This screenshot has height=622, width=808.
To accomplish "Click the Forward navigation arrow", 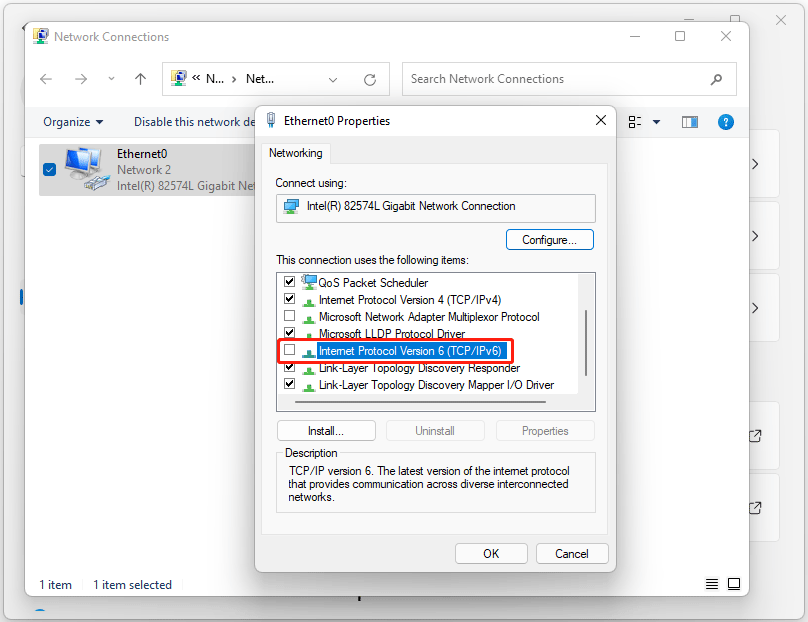I will 80,79.
